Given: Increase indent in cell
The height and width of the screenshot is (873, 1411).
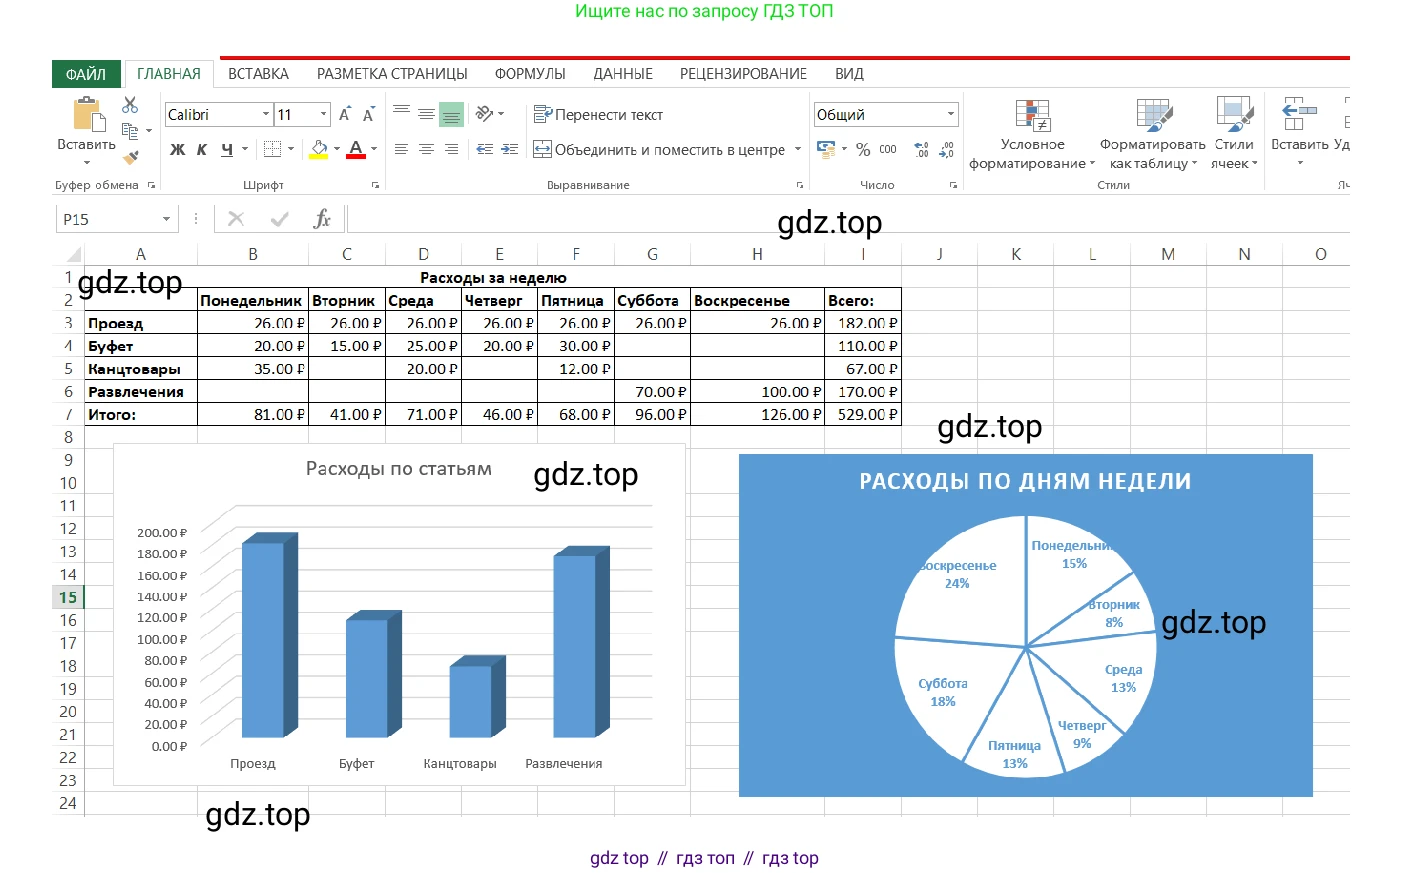Looking at the screenshot, I should click(x=510, y=149).
